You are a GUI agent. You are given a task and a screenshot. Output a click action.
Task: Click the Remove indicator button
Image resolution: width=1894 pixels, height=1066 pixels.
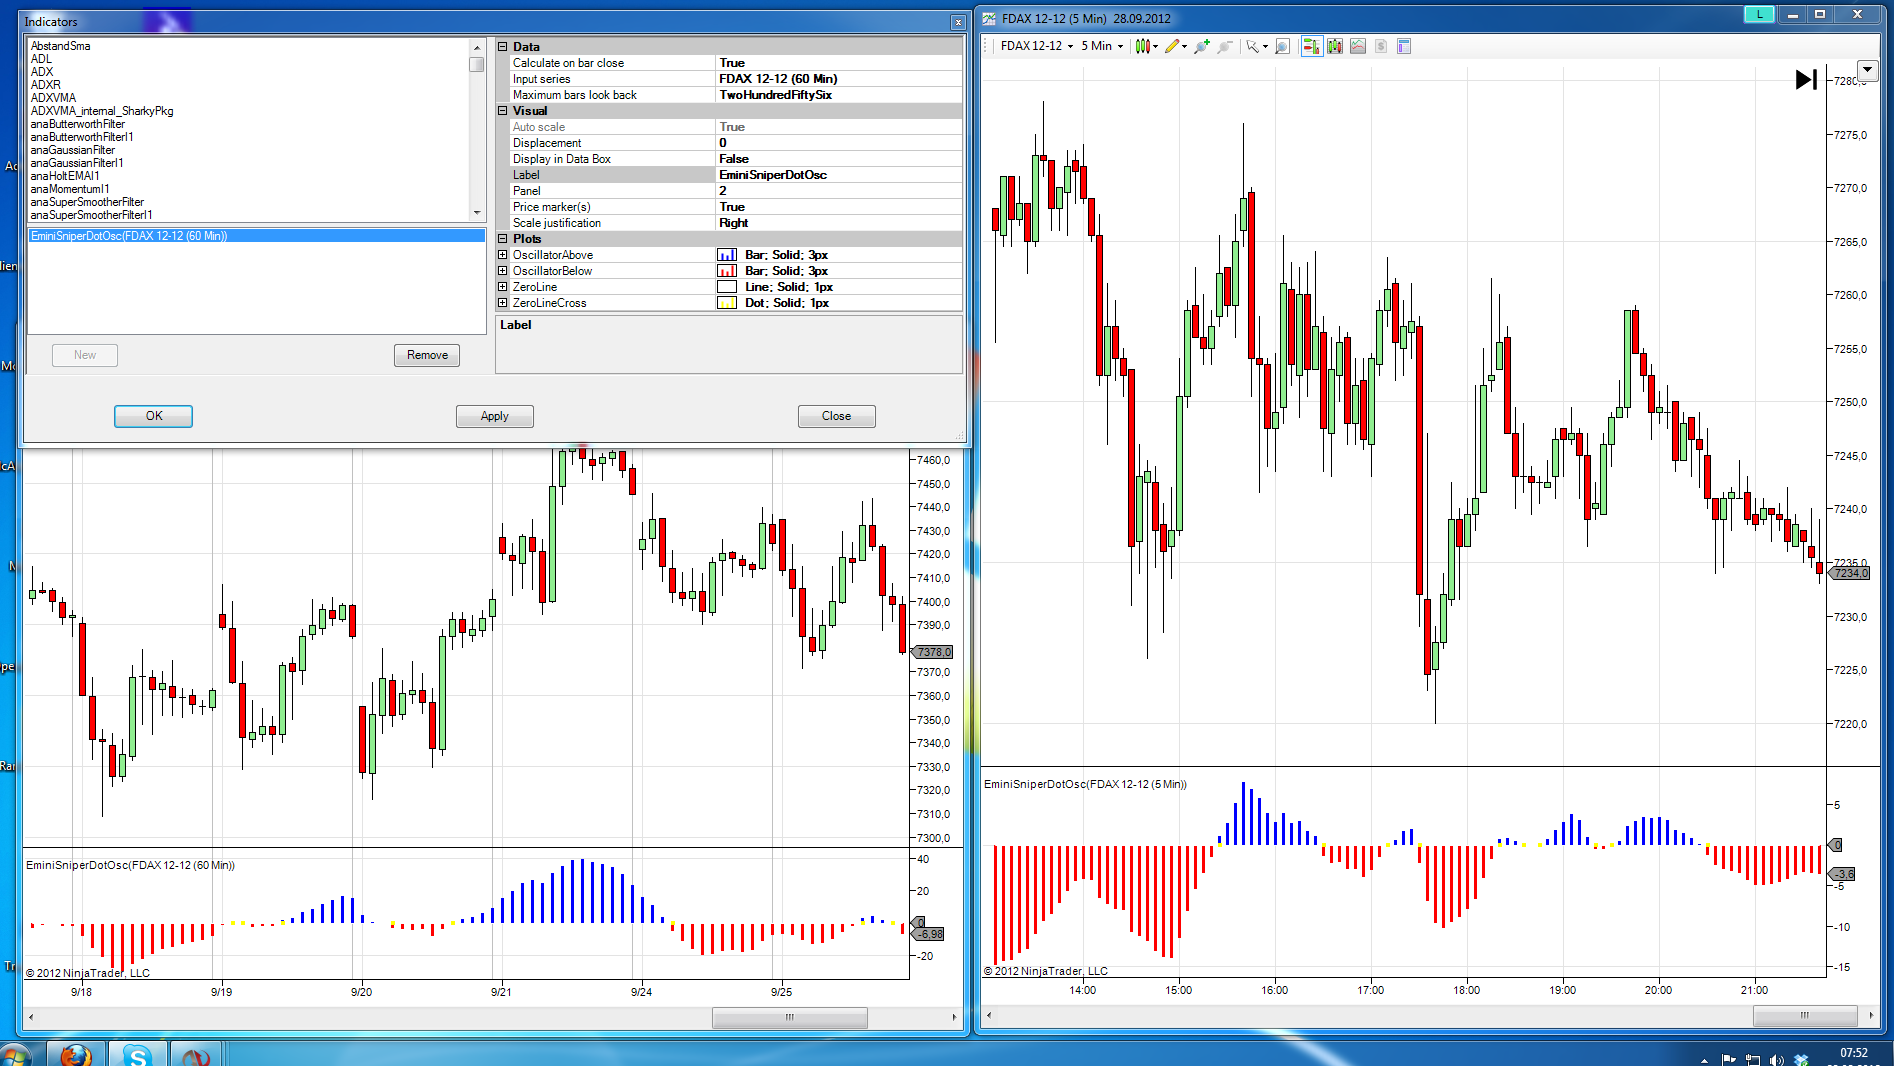click(427, 355)
